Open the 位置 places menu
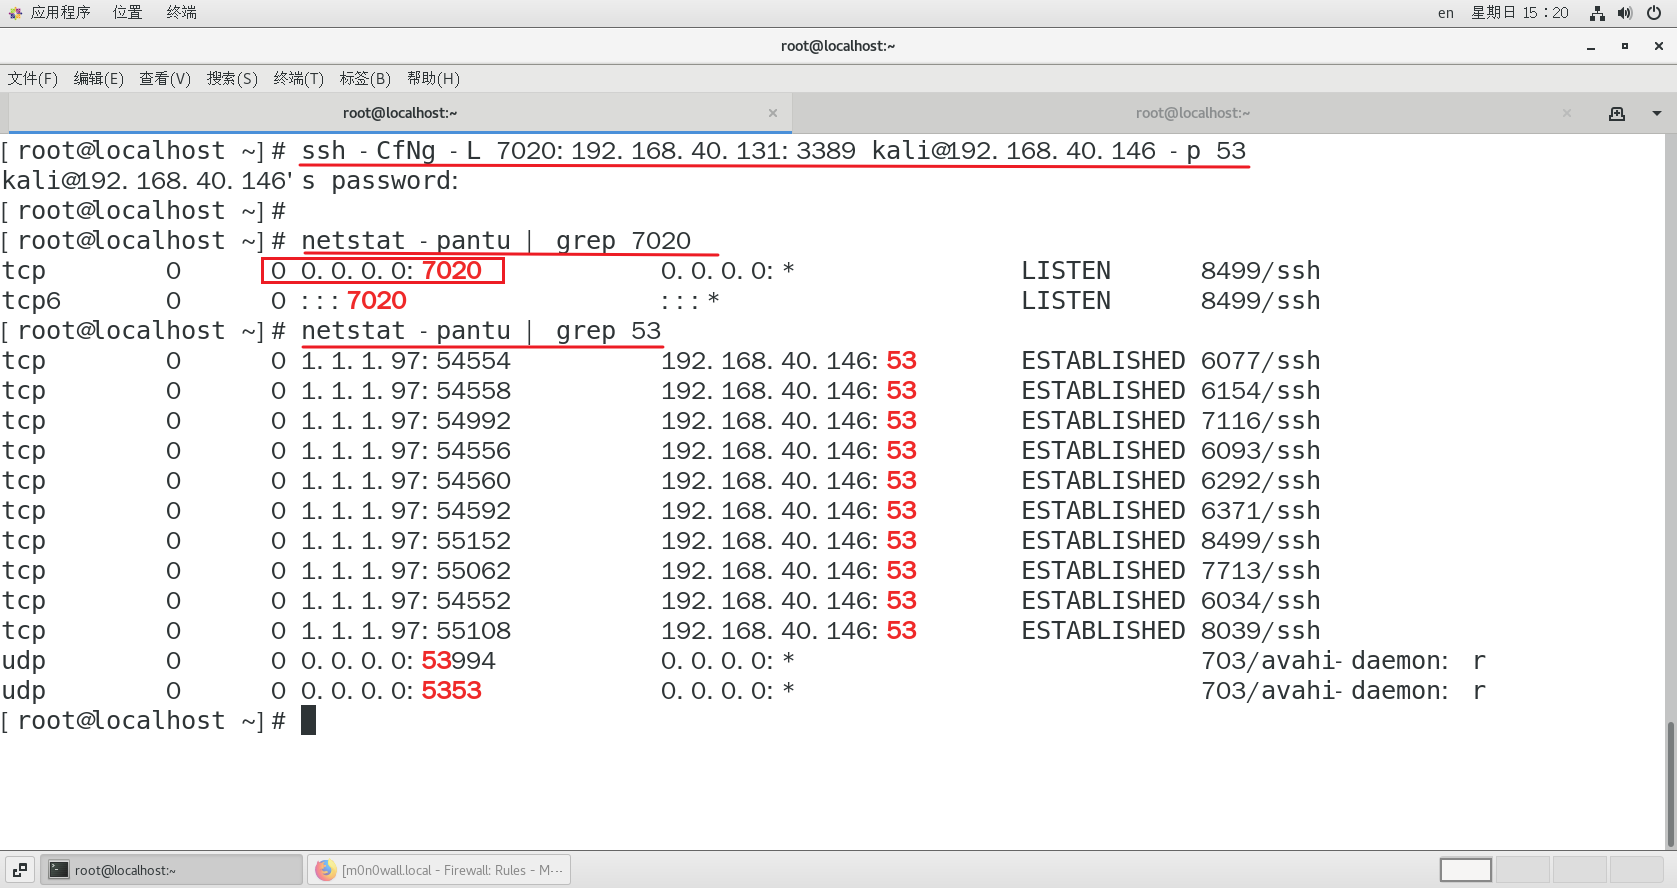The image size is (1677, 888). coord(127,13)
